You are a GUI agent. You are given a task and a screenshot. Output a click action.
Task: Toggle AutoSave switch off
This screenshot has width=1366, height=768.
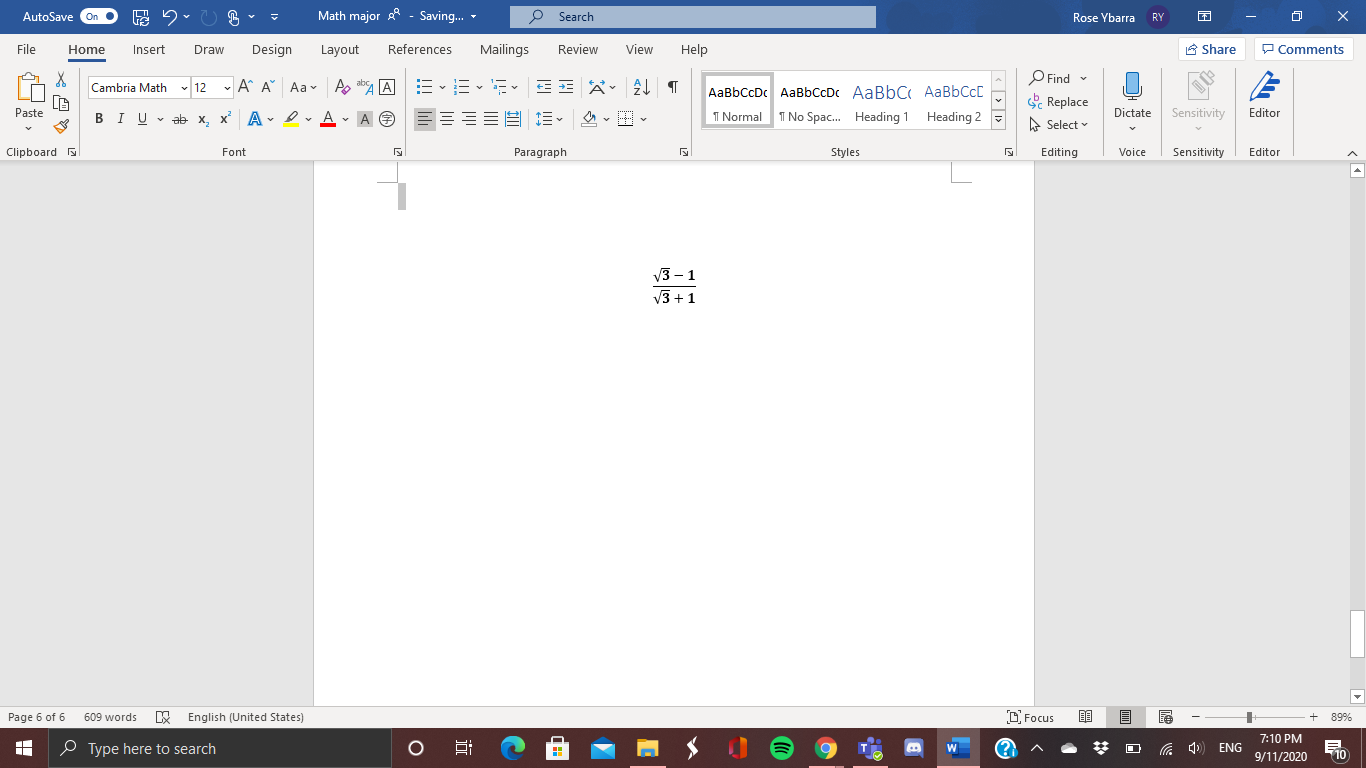click(98, 17)
